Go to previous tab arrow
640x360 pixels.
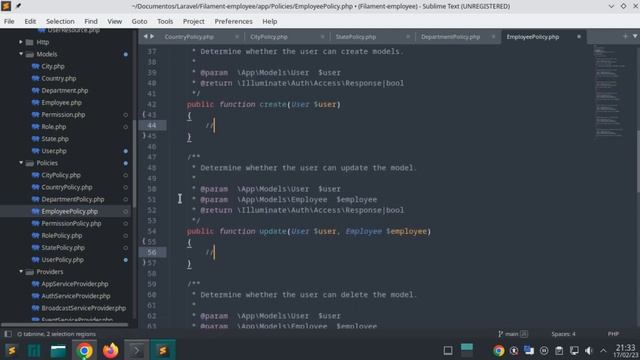point(145,36)
